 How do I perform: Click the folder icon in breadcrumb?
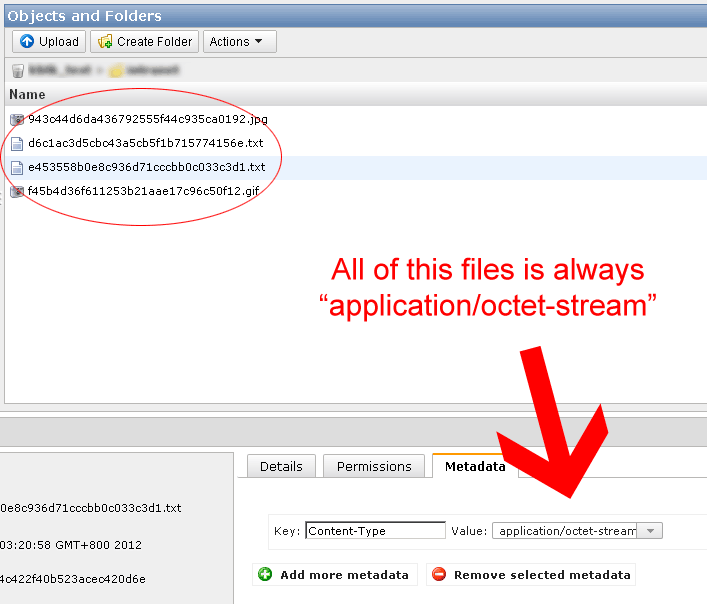pos(116,71)
